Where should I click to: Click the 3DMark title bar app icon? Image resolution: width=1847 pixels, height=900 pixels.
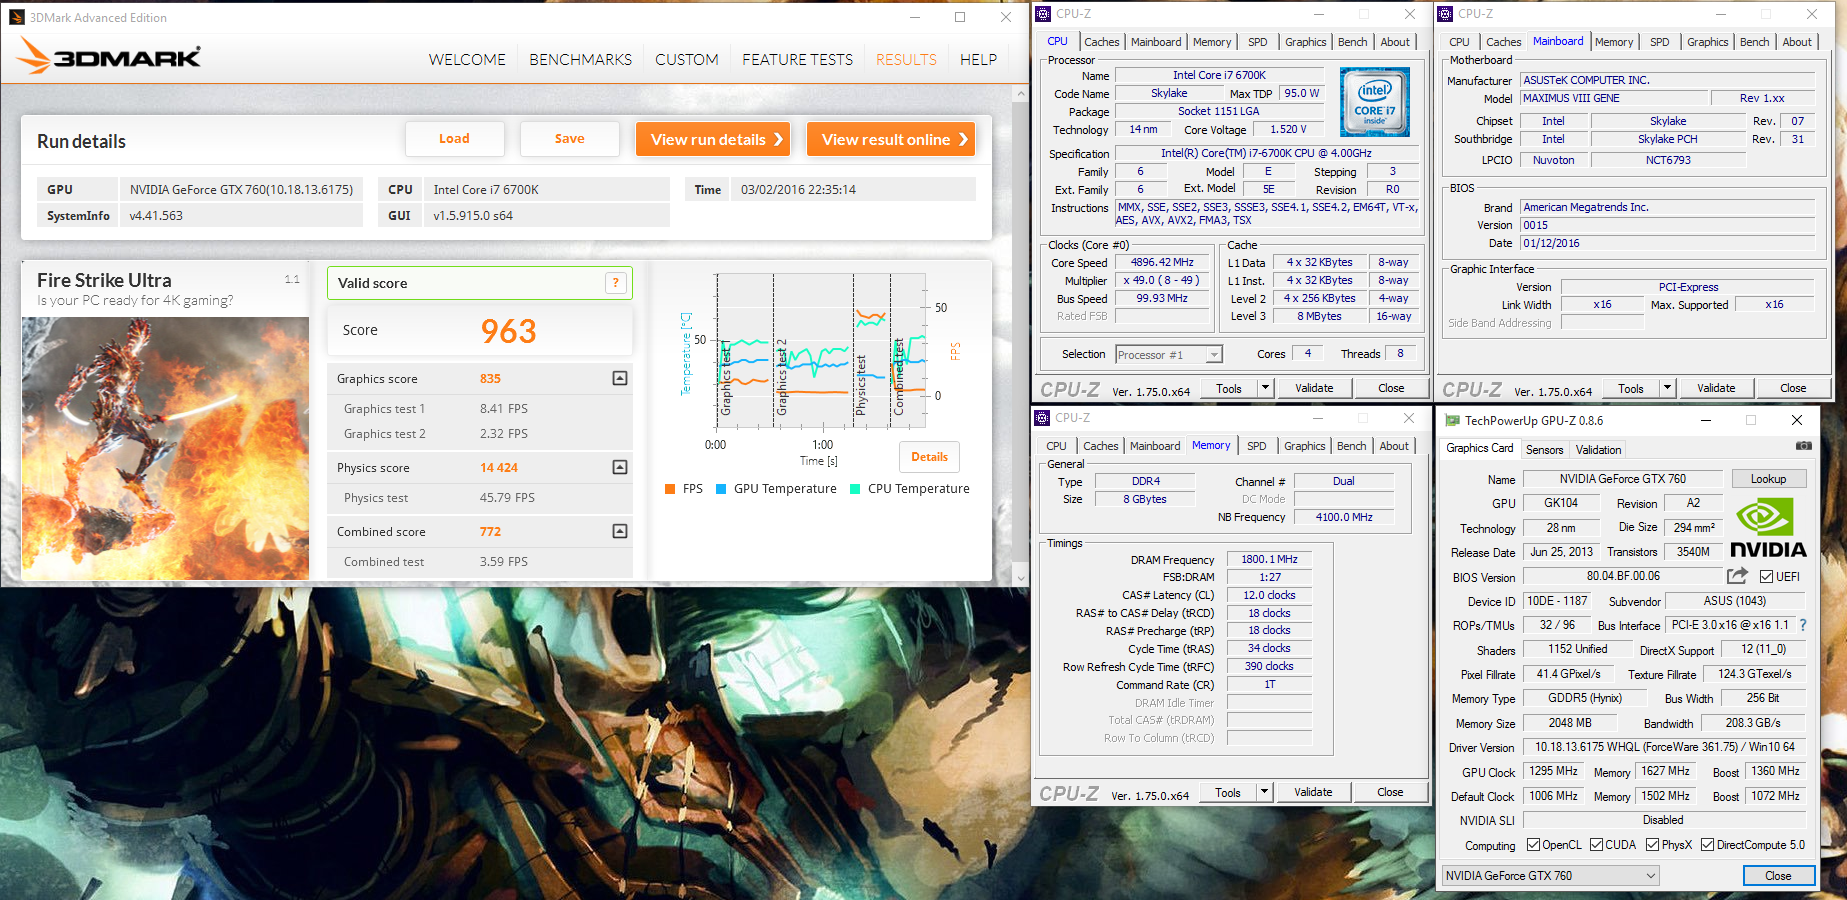coord(17,17)
